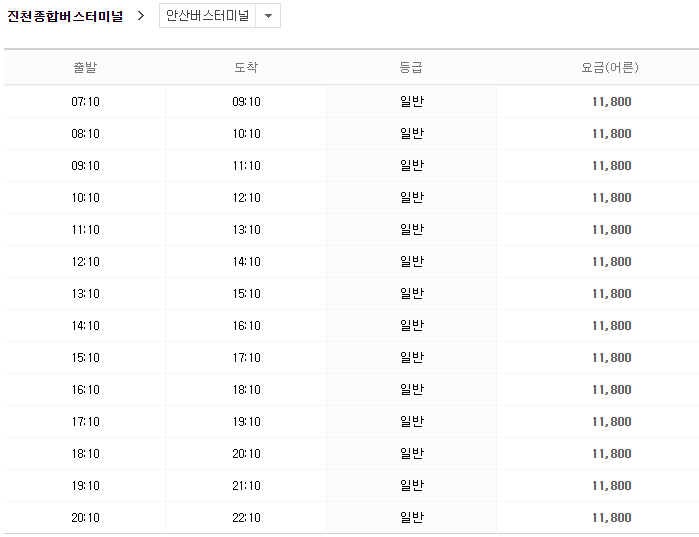Select the 08:10 departure time
This screenshot has height=537, width=699.
coord(85,134)
